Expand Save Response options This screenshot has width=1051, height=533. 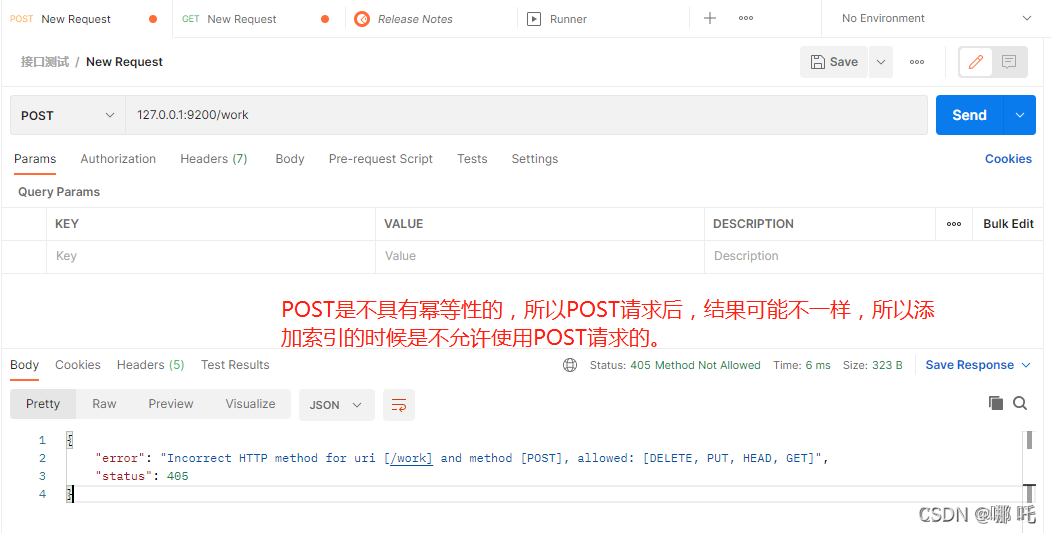click(1026, 365)
